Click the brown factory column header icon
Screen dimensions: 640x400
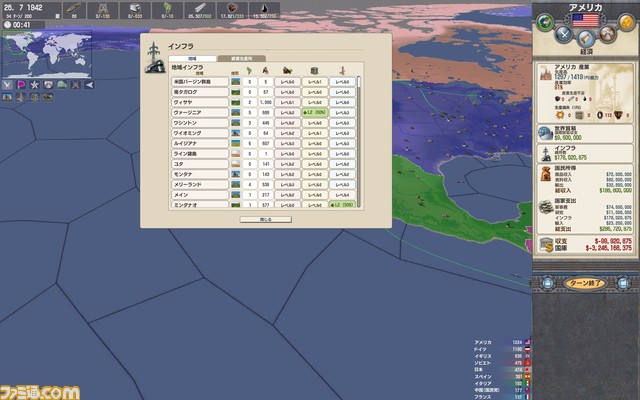tap(287, 71)
